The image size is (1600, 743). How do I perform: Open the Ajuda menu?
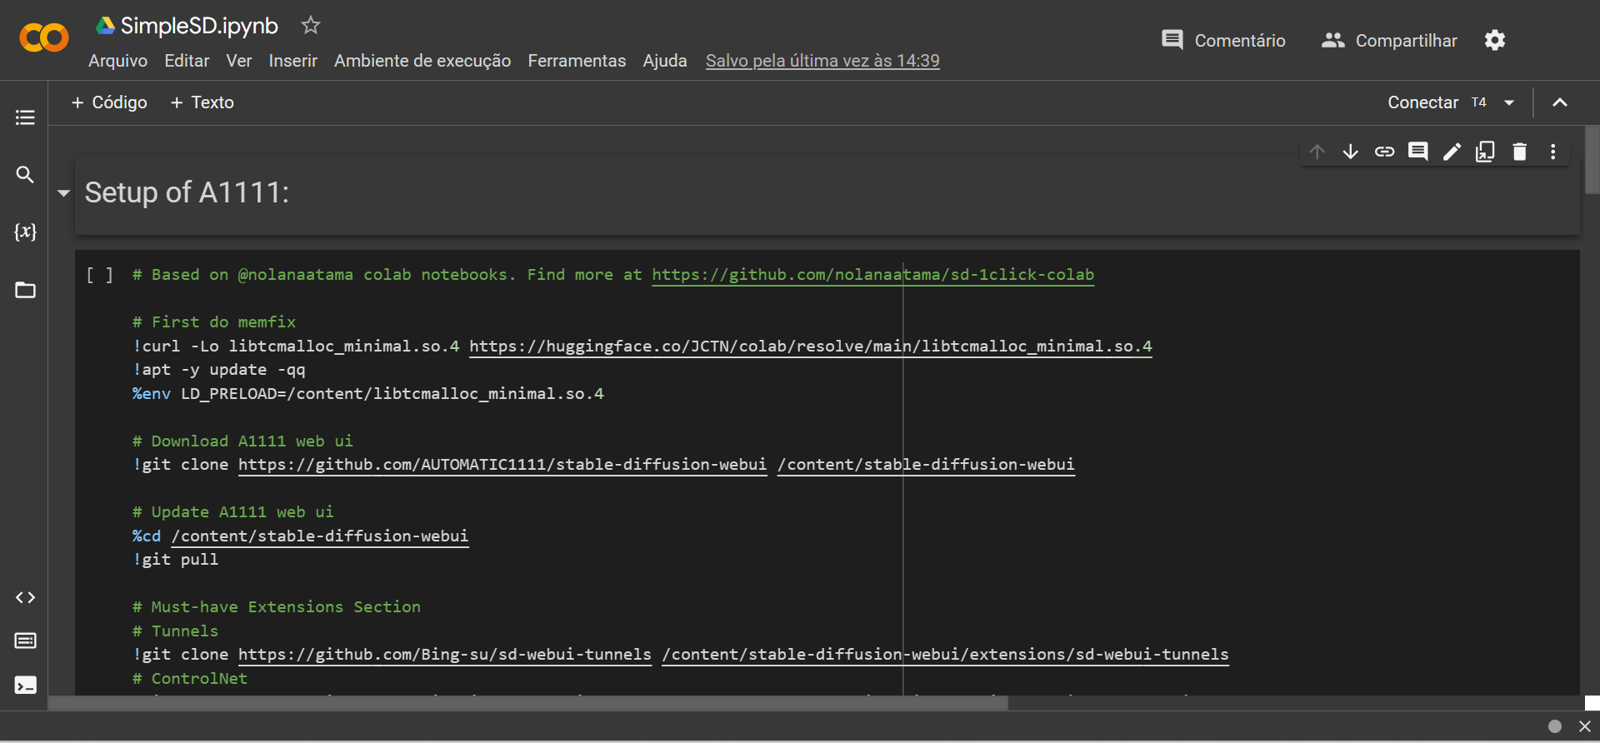point(665,61)
